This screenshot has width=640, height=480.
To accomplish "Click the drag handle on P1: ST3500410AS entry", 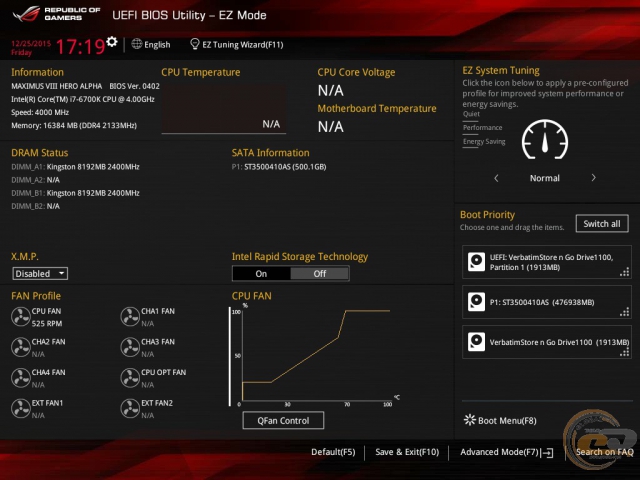I will 624,312.
